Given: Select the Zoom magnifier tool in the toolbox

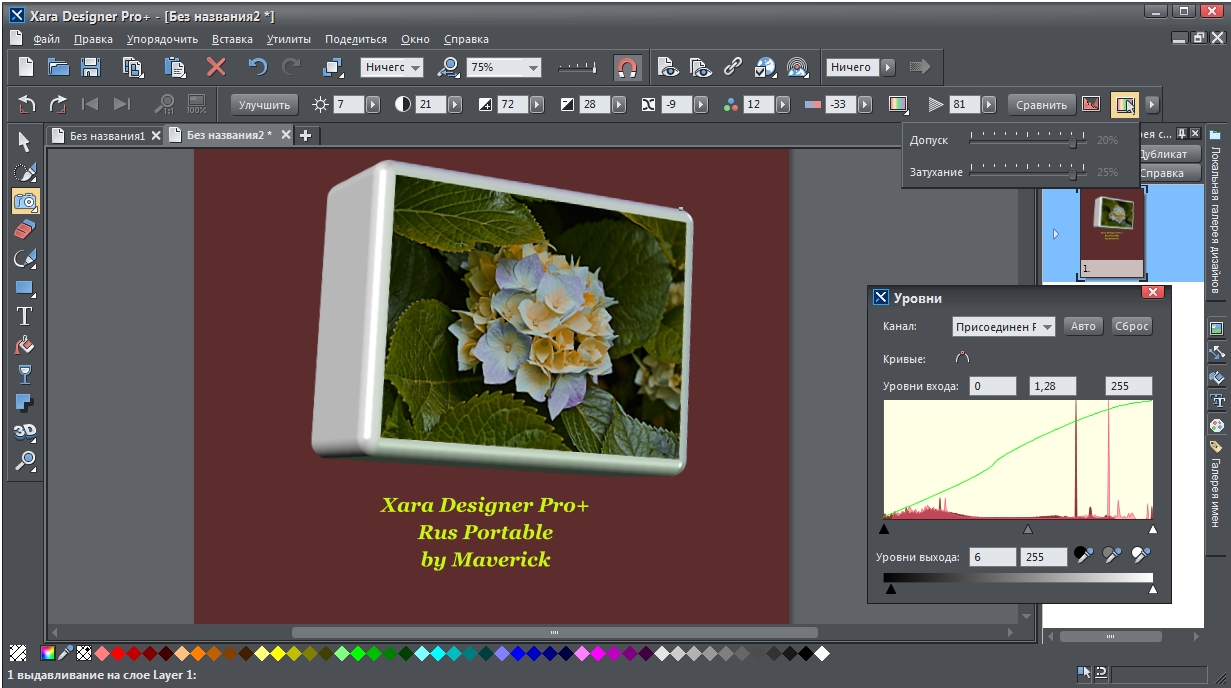Looking at the screenshot, I should [x=25, y=461].
